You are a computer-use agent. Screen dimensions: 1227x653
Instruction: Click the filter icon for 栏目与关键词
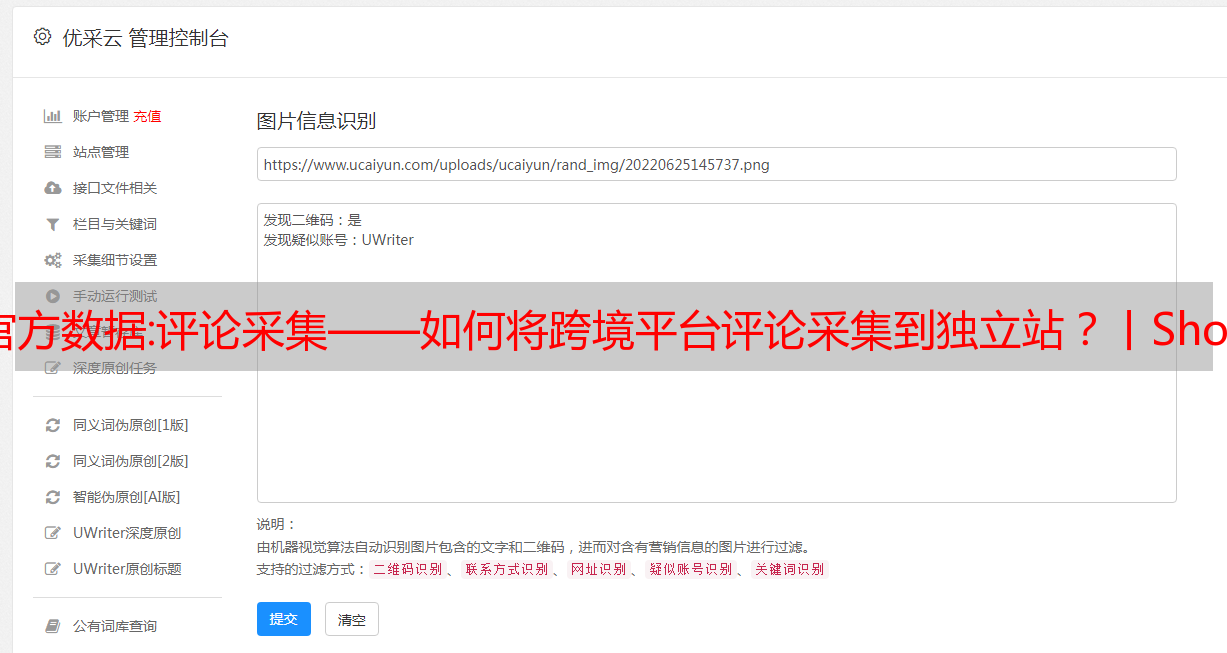pos(53,224)
